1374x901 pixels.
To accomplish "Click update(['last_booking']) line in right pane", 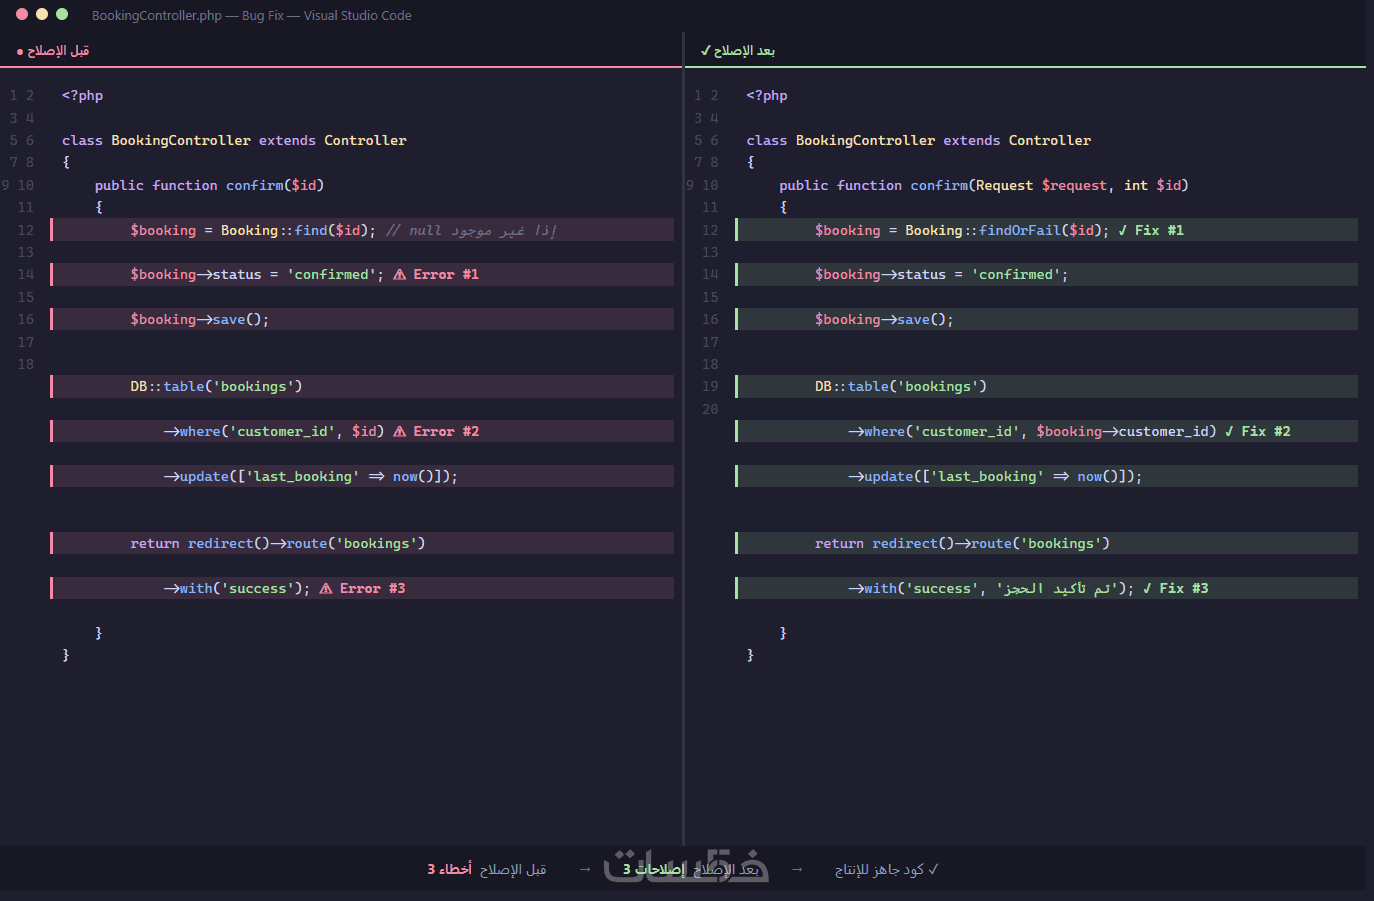I will coord(1046,476).
